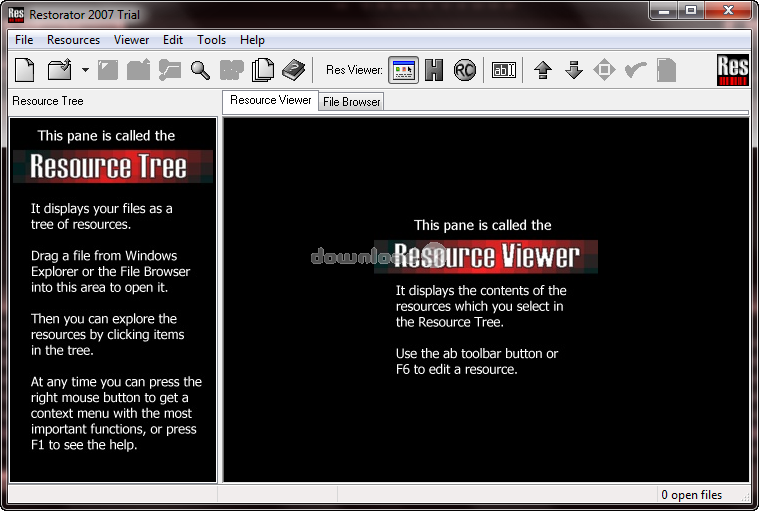759x511 pixels.
Task: Expand the Open file dropdown arrow
Action: click(x=85, y=70)
